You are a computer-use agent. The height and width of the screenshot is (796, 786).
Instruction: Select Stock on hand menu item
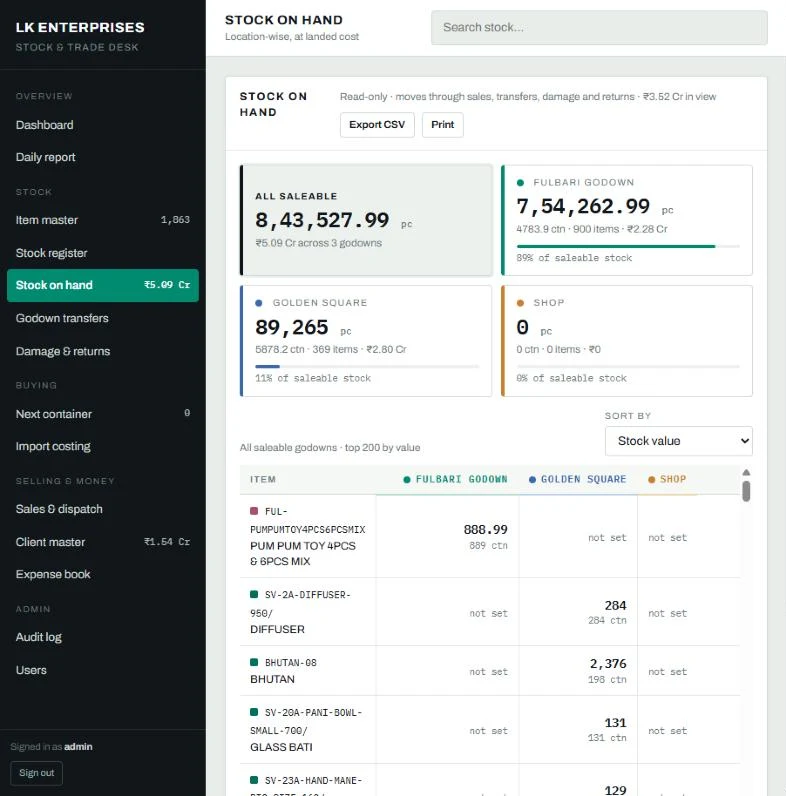coord(103,285)
